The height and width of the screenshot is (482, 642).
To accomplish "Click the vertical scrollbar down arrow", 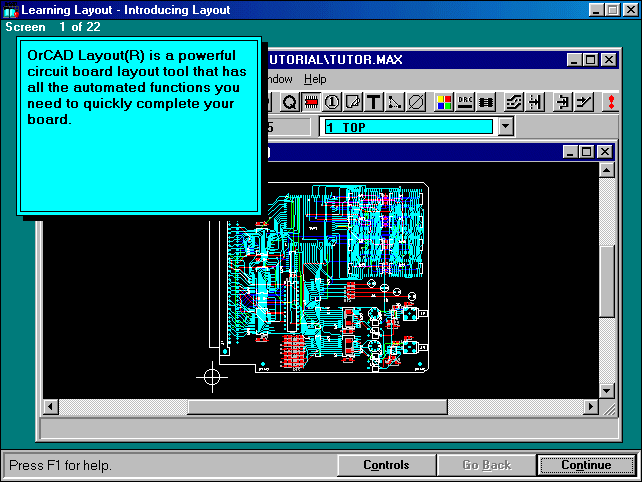I will click(x=605, y=389).
